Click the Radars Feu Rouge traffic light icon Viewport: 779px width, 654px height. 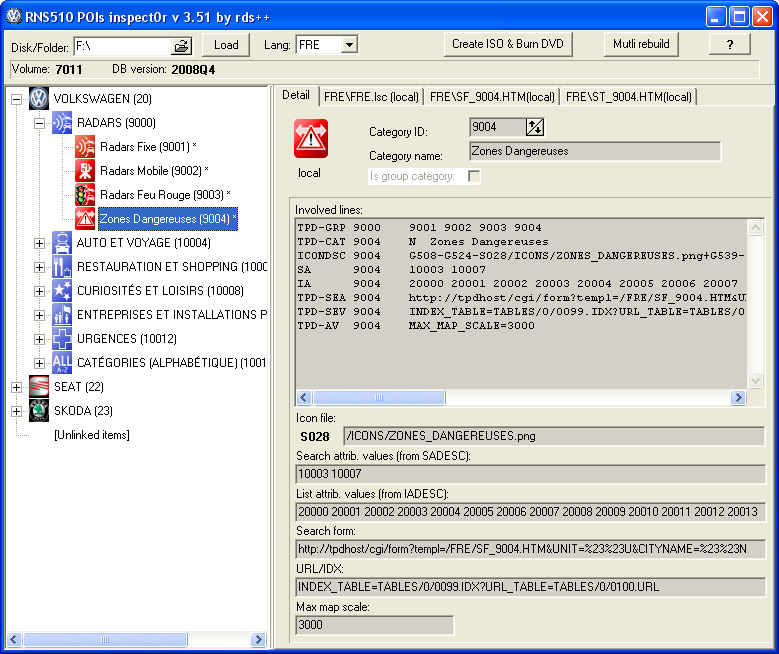(x=86, y=195)
